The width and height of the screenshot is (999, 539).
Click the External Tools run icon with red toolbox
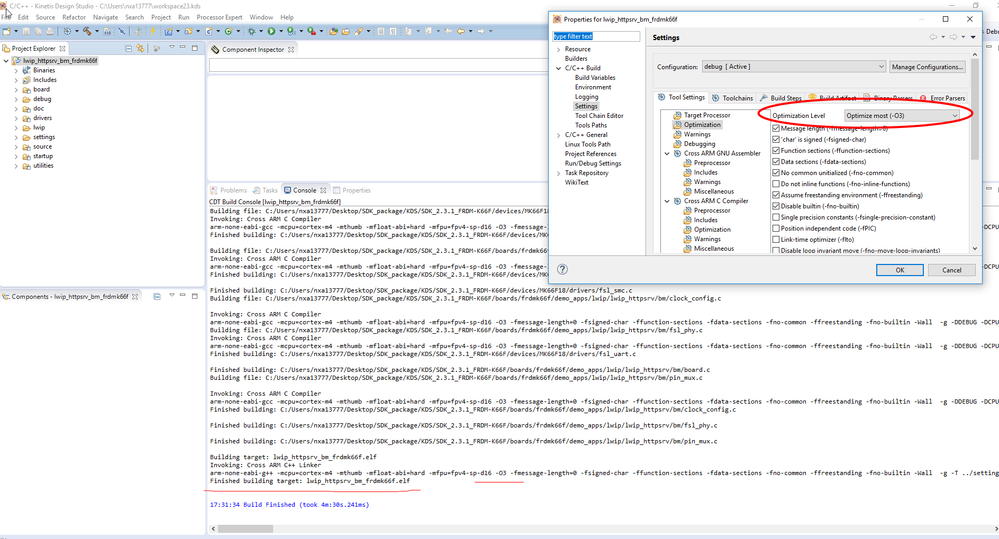tap(311, 31)
